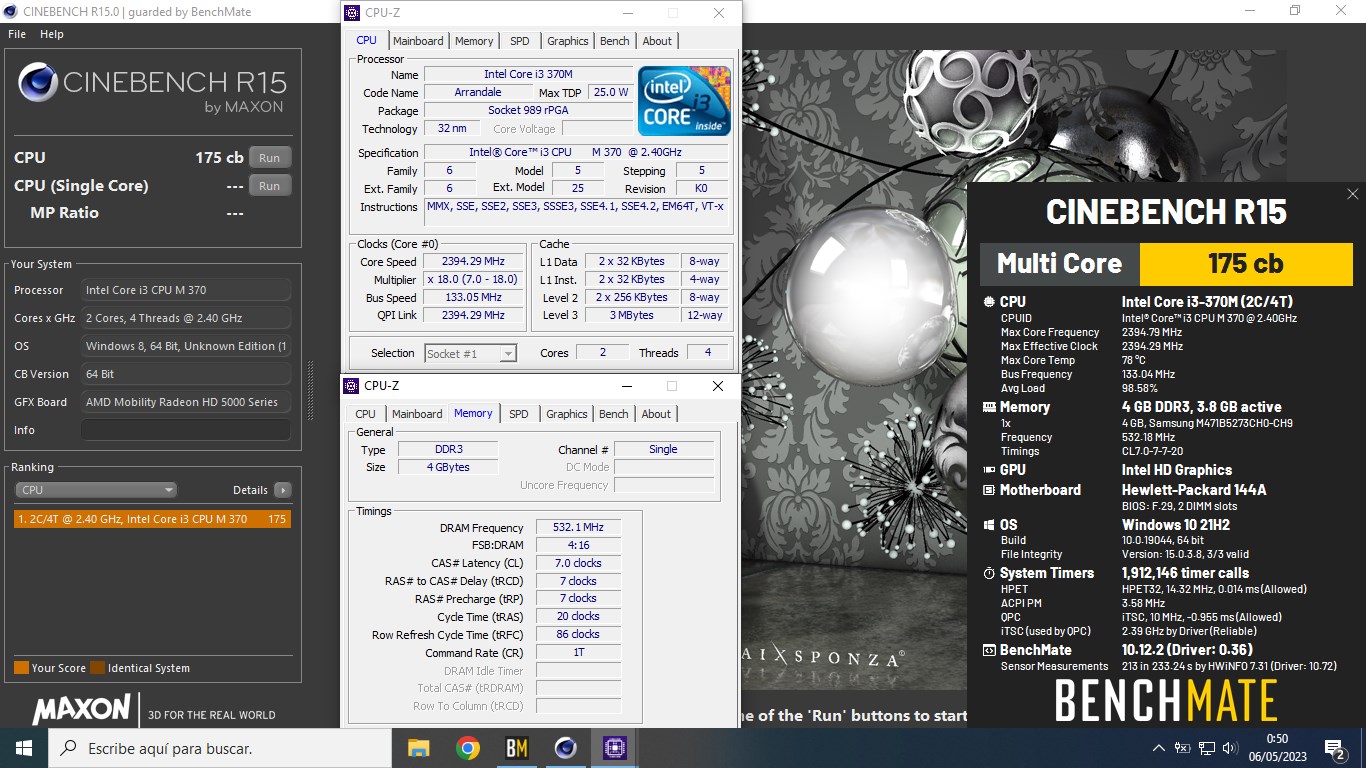Click the Motherboard icon in BenchMate panel

tap(989, 490)
